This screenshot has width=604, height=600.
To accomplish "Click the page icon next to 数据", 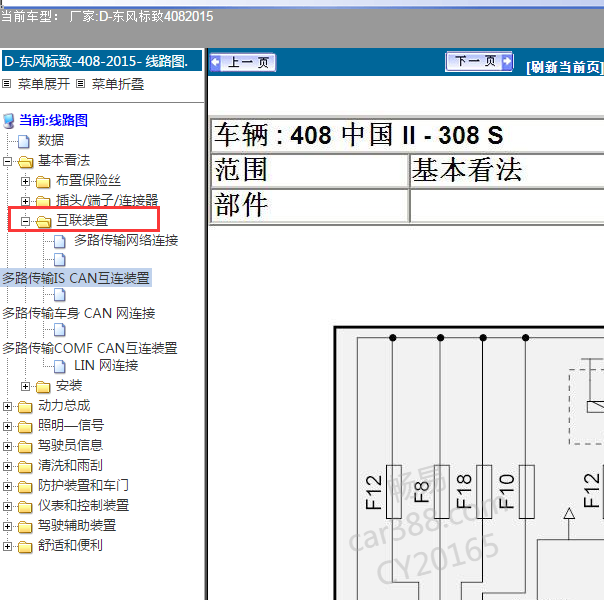I will click(24, 141).
